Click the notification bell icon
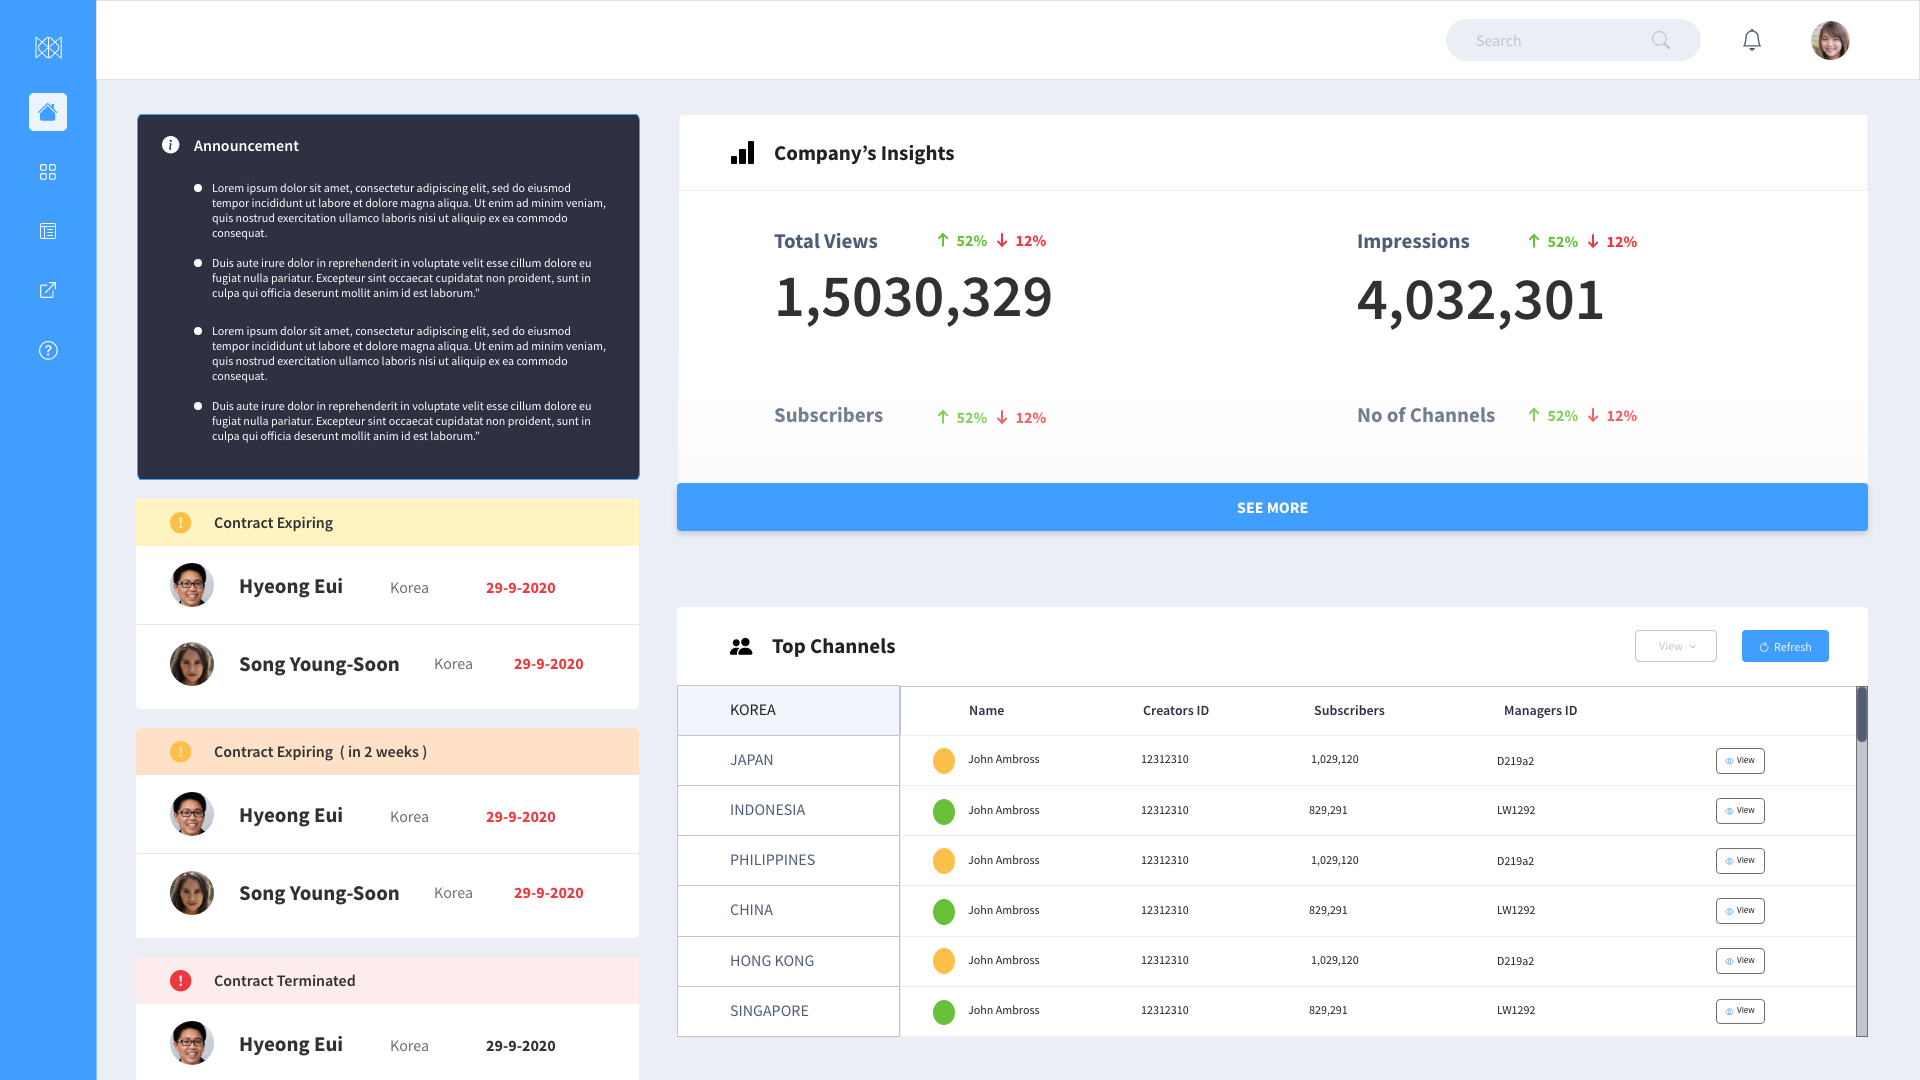The width and height of the screenshot is (1920, 1080). [x=1752, y=40]
